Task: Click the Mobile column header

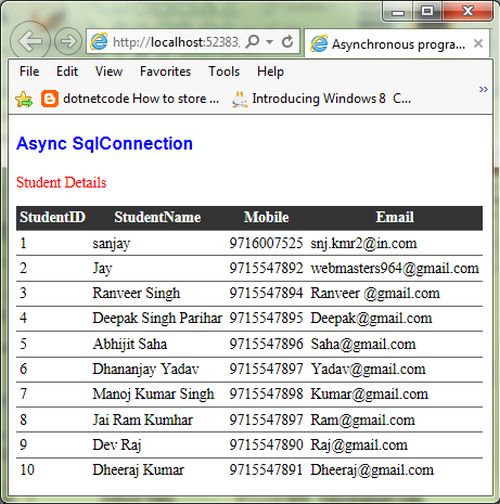Action: point(266,217)
